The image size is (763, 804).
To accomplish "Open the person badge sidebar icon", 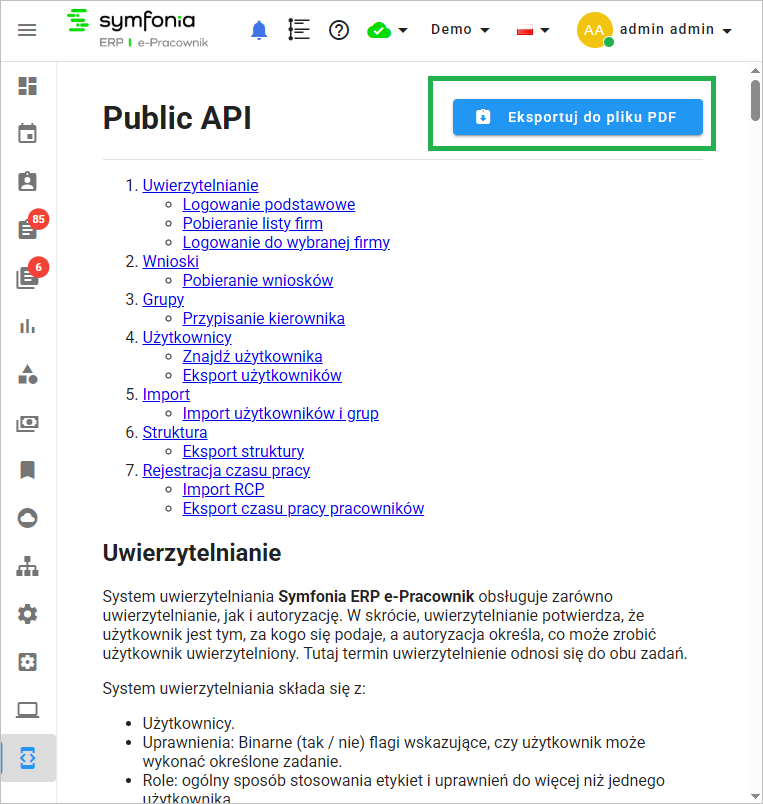I will [x=28, y=182].
